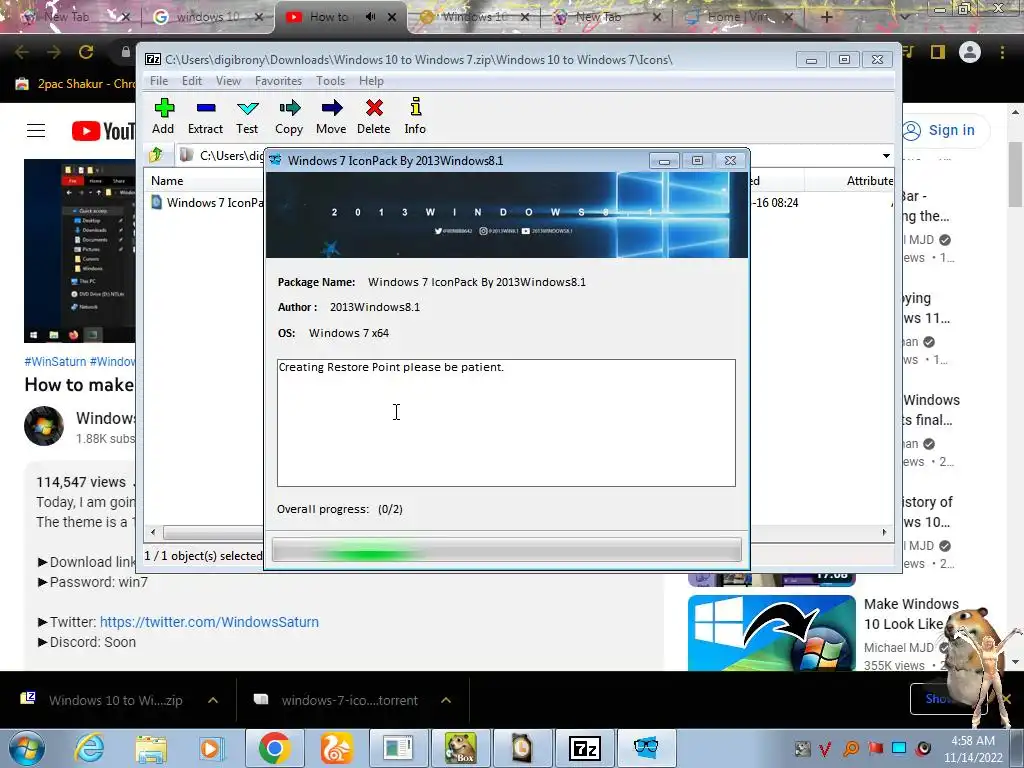Image resolution: width=1024 pixels, height=768 pixels.
Task: Toggle the Chrome side panel icon
Action: (938, 52)
